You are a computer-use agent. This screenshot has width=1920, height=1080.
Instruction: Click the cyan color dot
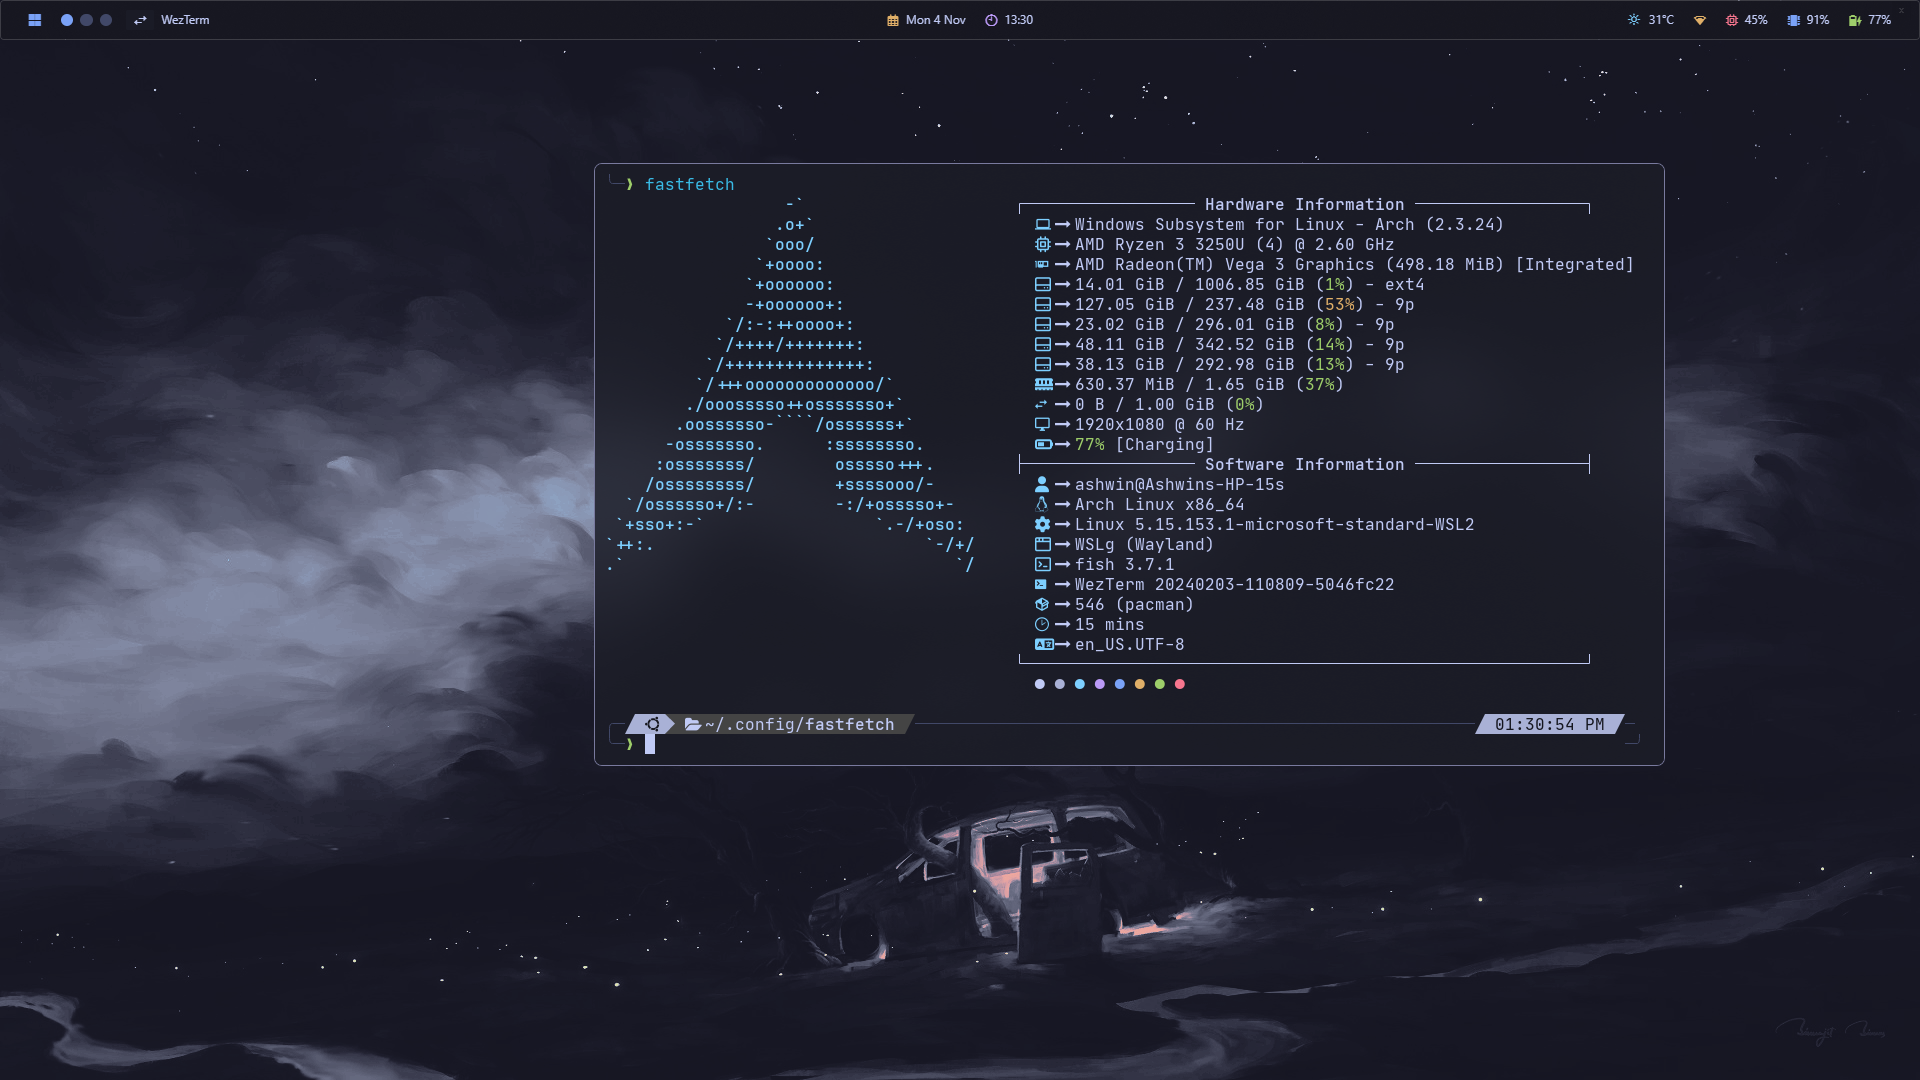(1080, 684)
